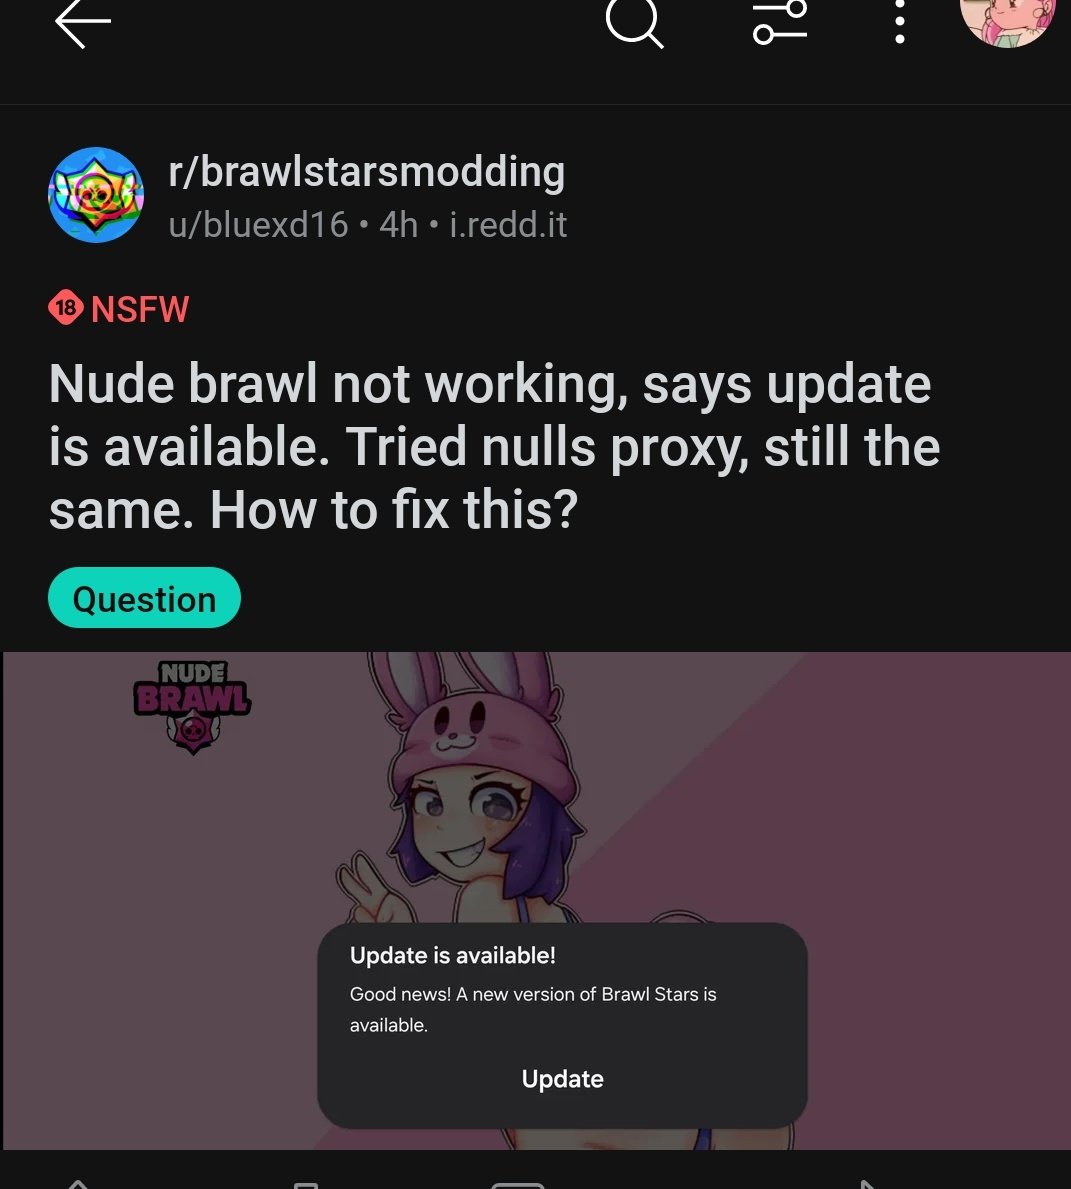The width and height of the screenshot is (1071, 1189).
Task: Open the r/brawlstarsmodding subreddit link
Action: pyautogui.click(x=366, y=171)
